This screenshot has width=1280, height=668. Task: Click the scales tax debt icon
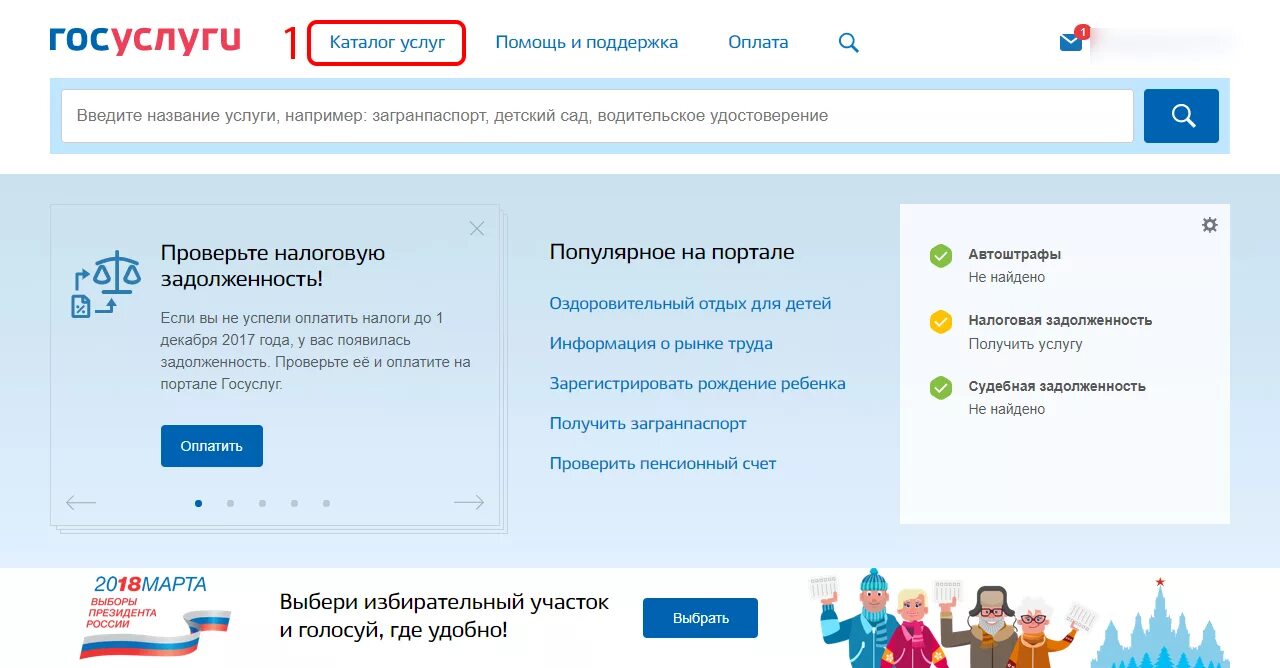click(x=106, y=285)
